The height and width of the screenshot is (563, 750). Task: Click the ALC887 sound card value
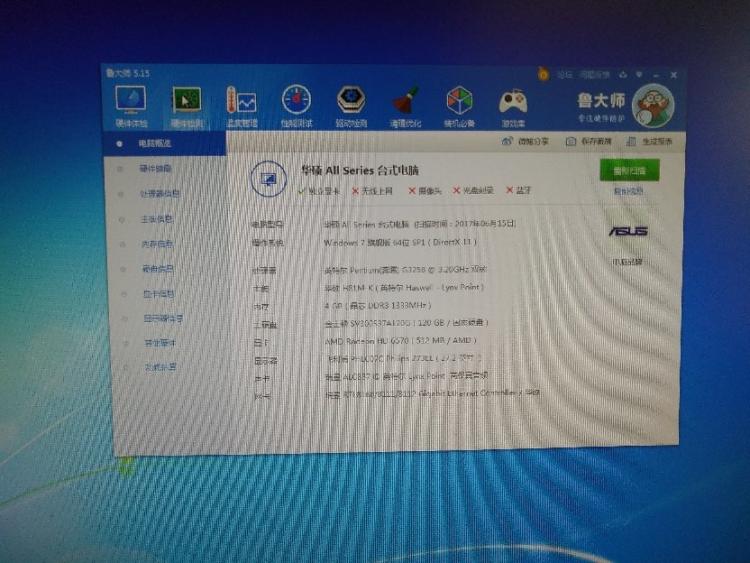click(406, 376)
